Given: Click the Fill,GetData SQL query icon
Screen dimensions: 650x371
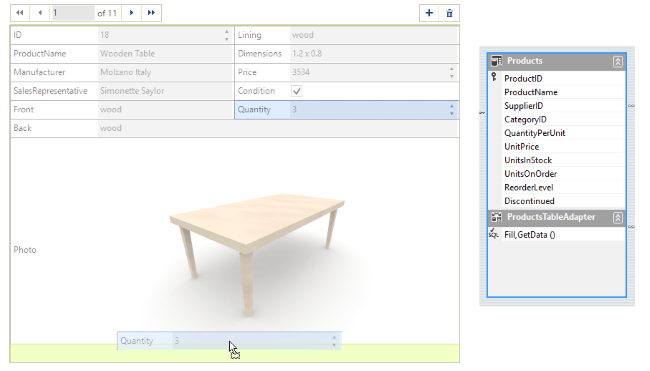Looking at the screenshot, I should point(493,234).
